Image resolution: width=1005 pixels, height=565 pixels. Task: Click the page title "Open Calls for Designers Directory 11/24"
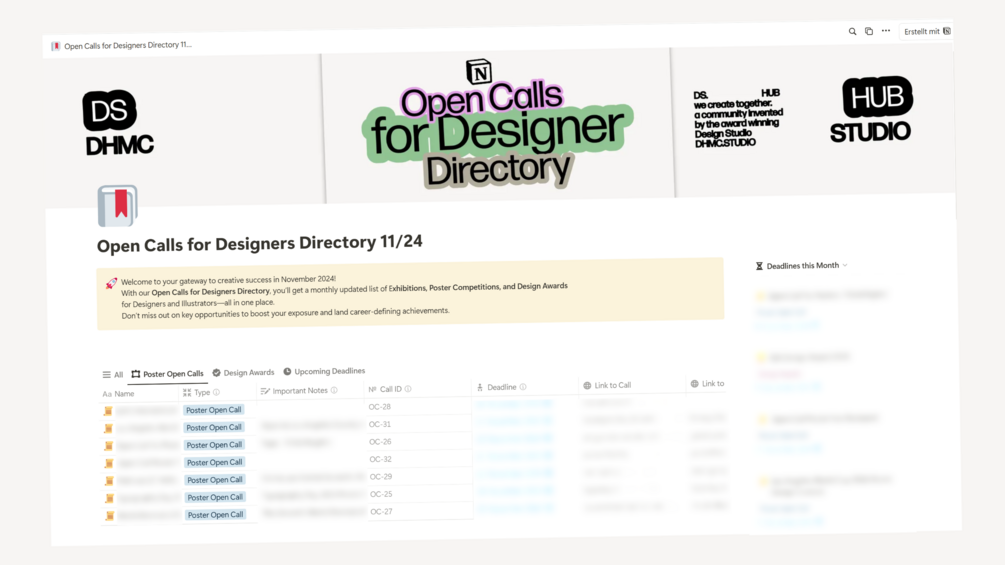point(260,243)
